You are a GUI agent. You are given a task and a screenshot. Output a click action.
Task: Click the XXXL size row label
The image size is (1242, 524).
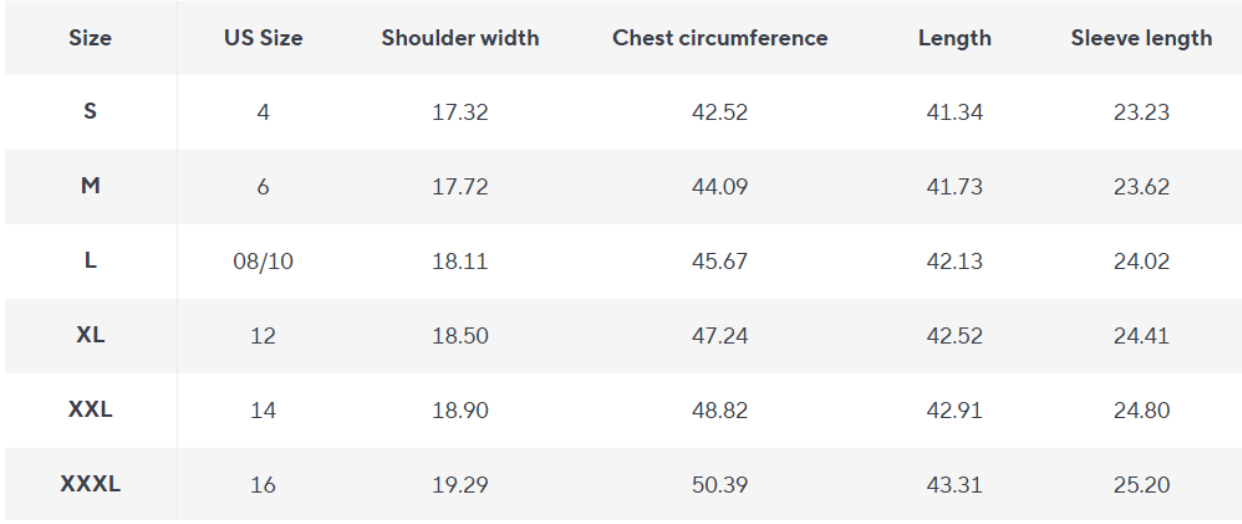[x=90, y=485]
